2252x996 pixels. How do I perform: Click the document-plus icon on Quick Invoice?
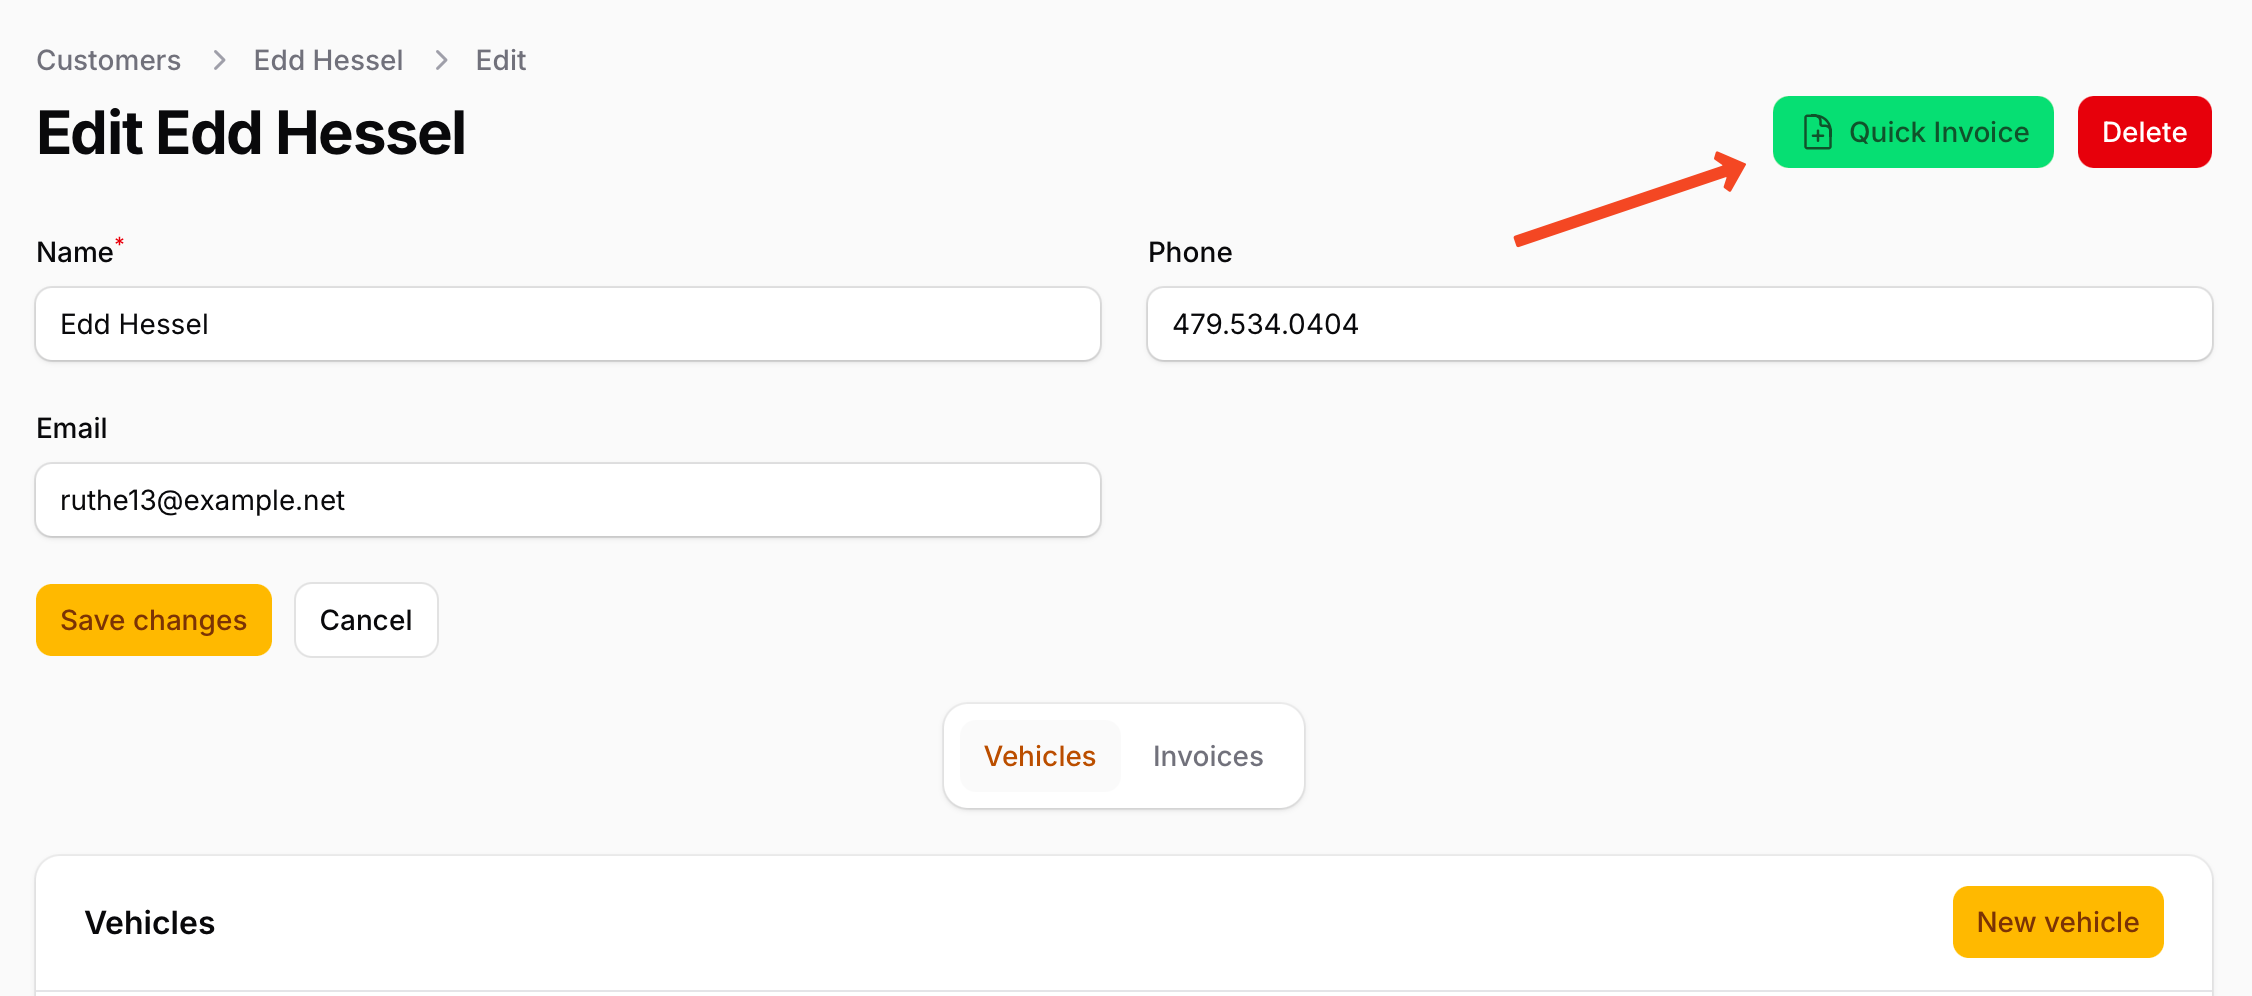coord(1817,132)
